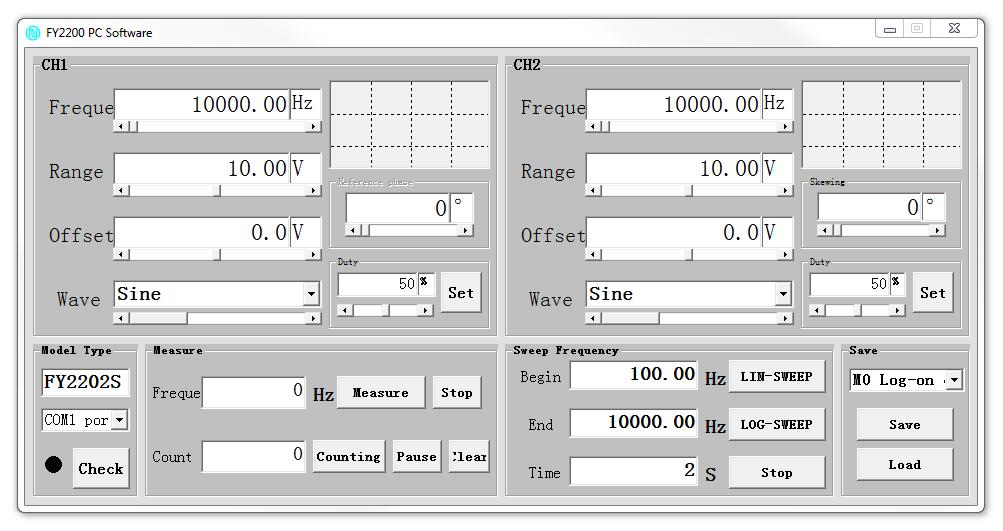This screenshot has width=1003, height=531.
Task: Click CH1 reference phase left arrow
Action: tap(352, 230)
